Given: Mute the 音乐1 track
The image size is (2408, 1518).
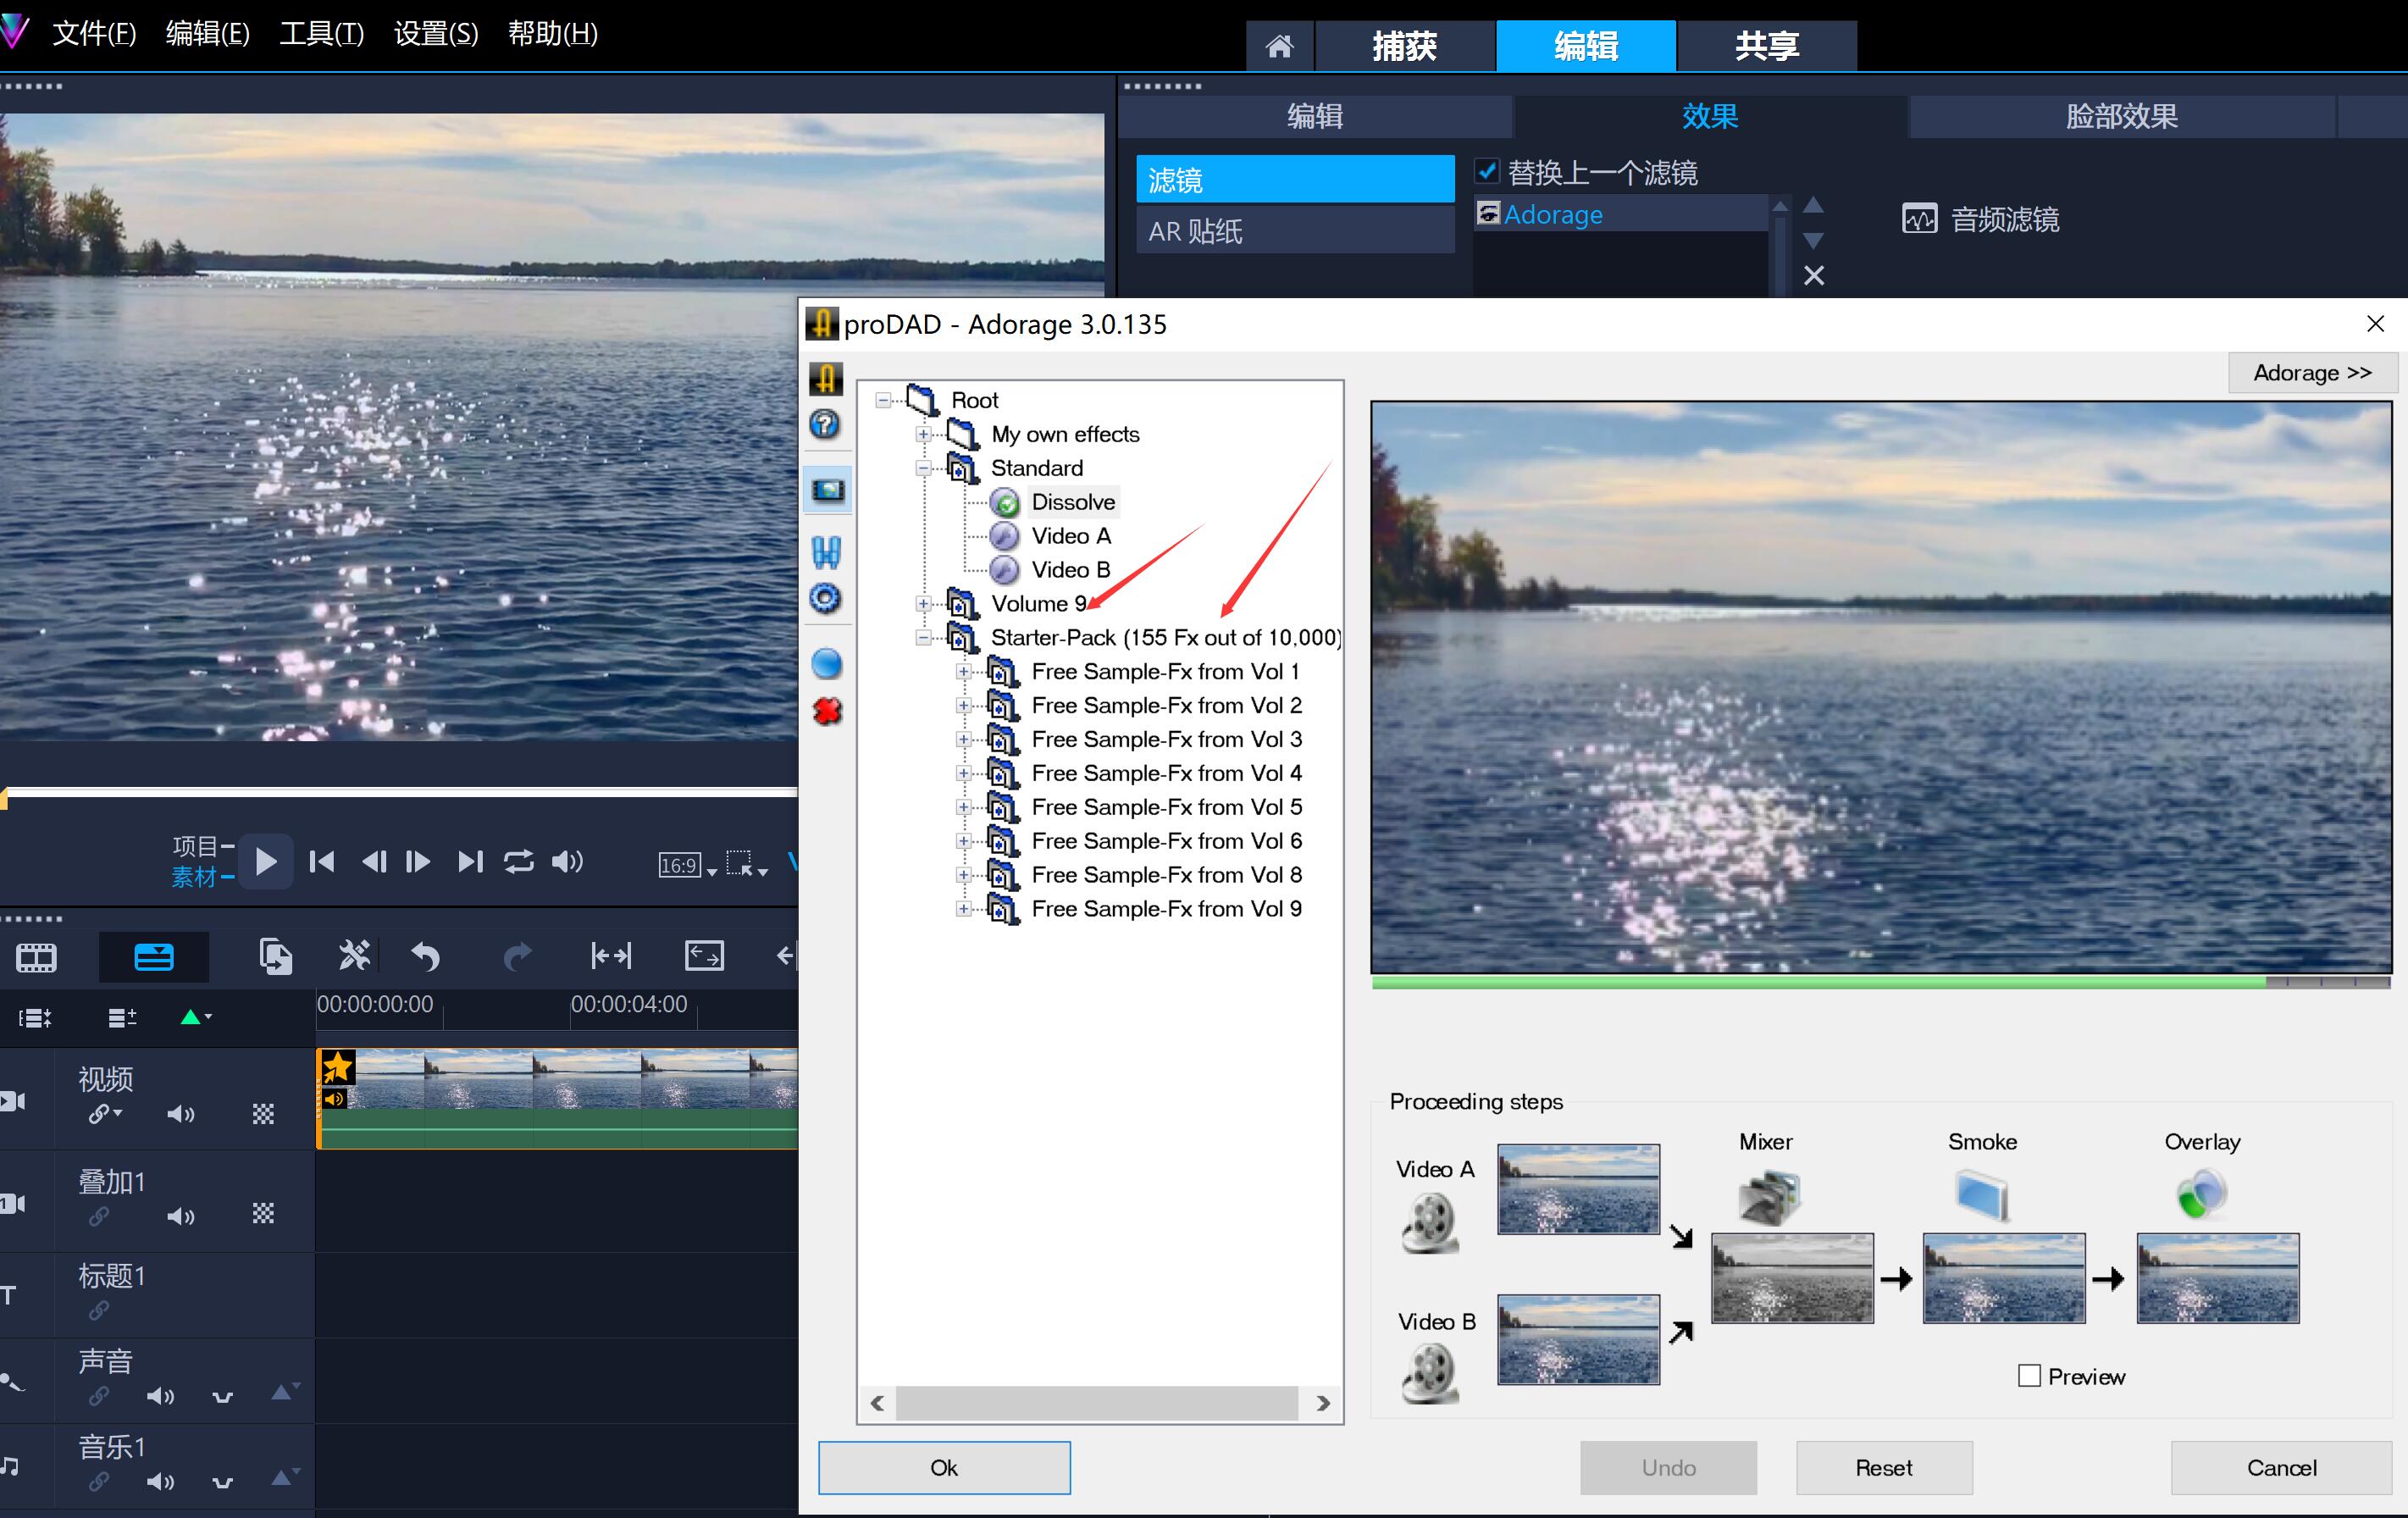Looking at the screenshot, I should coord(160,1481).
